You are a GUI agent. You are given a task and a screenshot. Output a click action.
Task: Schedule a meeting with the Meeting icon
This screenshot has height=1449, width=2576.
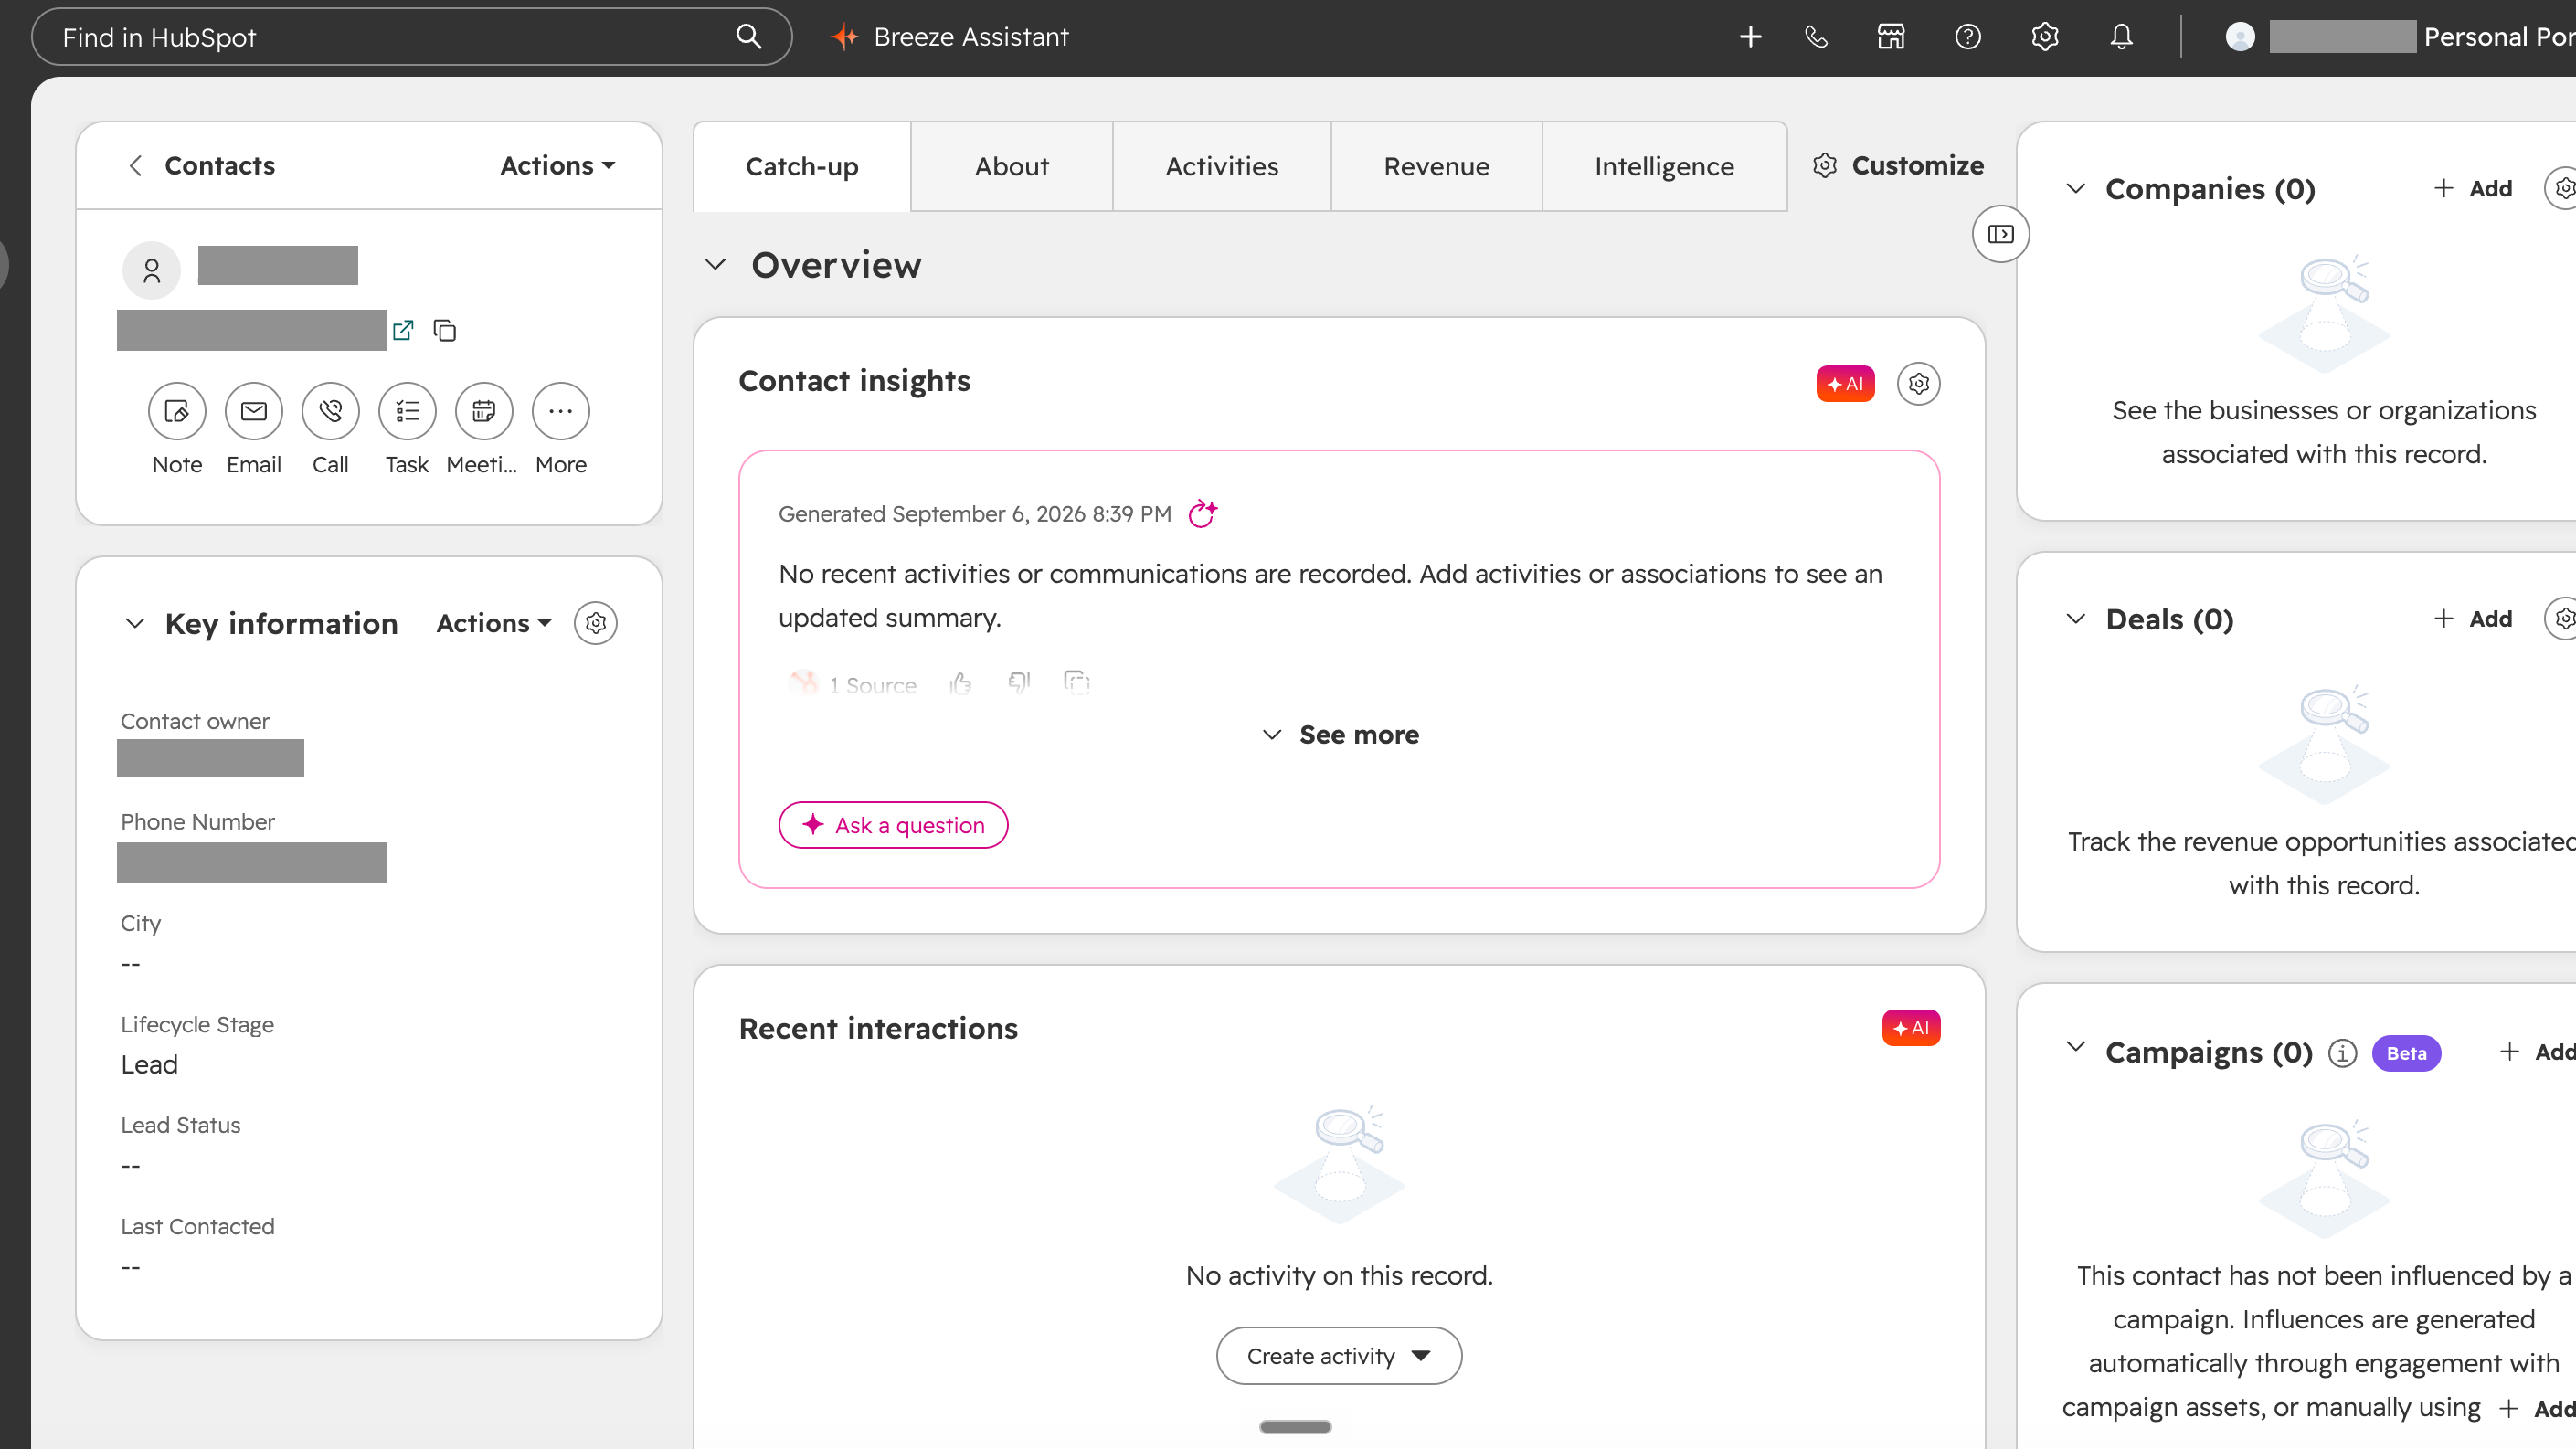click(x=484, y=411)
